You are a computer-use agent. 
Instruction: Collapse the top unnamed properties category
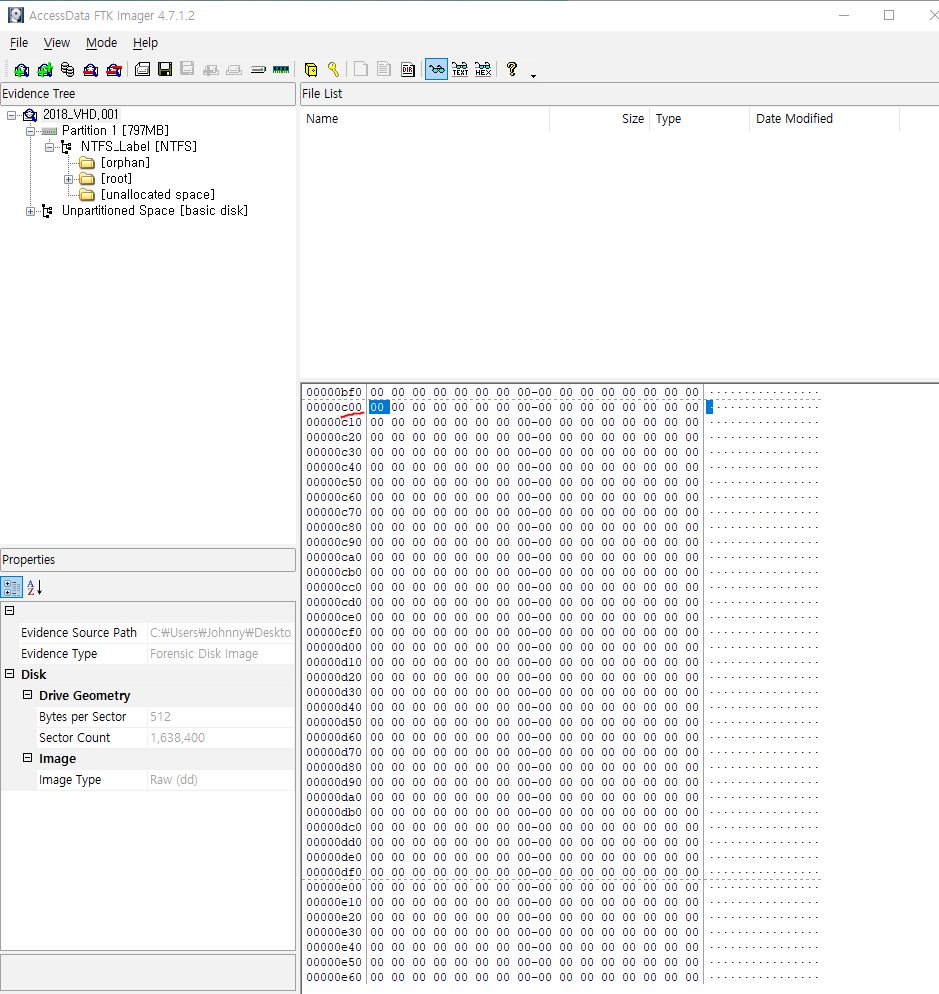(10, 610)
